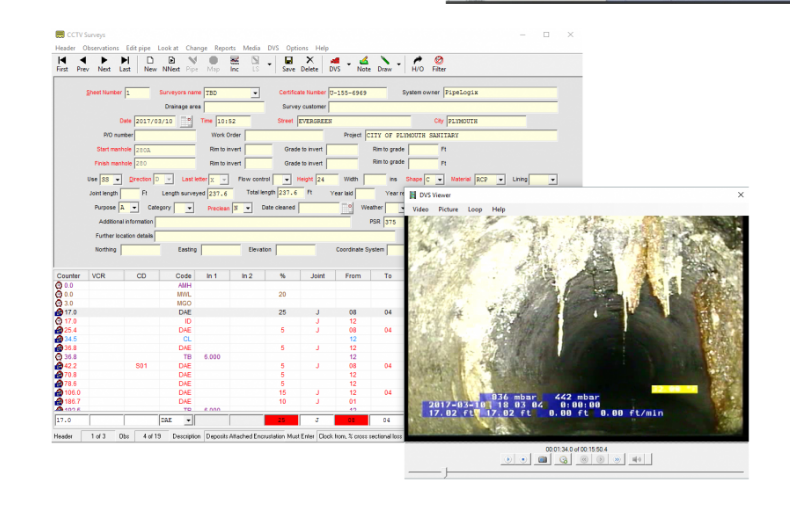Open Picture menu in DVS Viewer
Image resolution: width=790 pixels, height=512 pixels.
(x=448, y=209)
